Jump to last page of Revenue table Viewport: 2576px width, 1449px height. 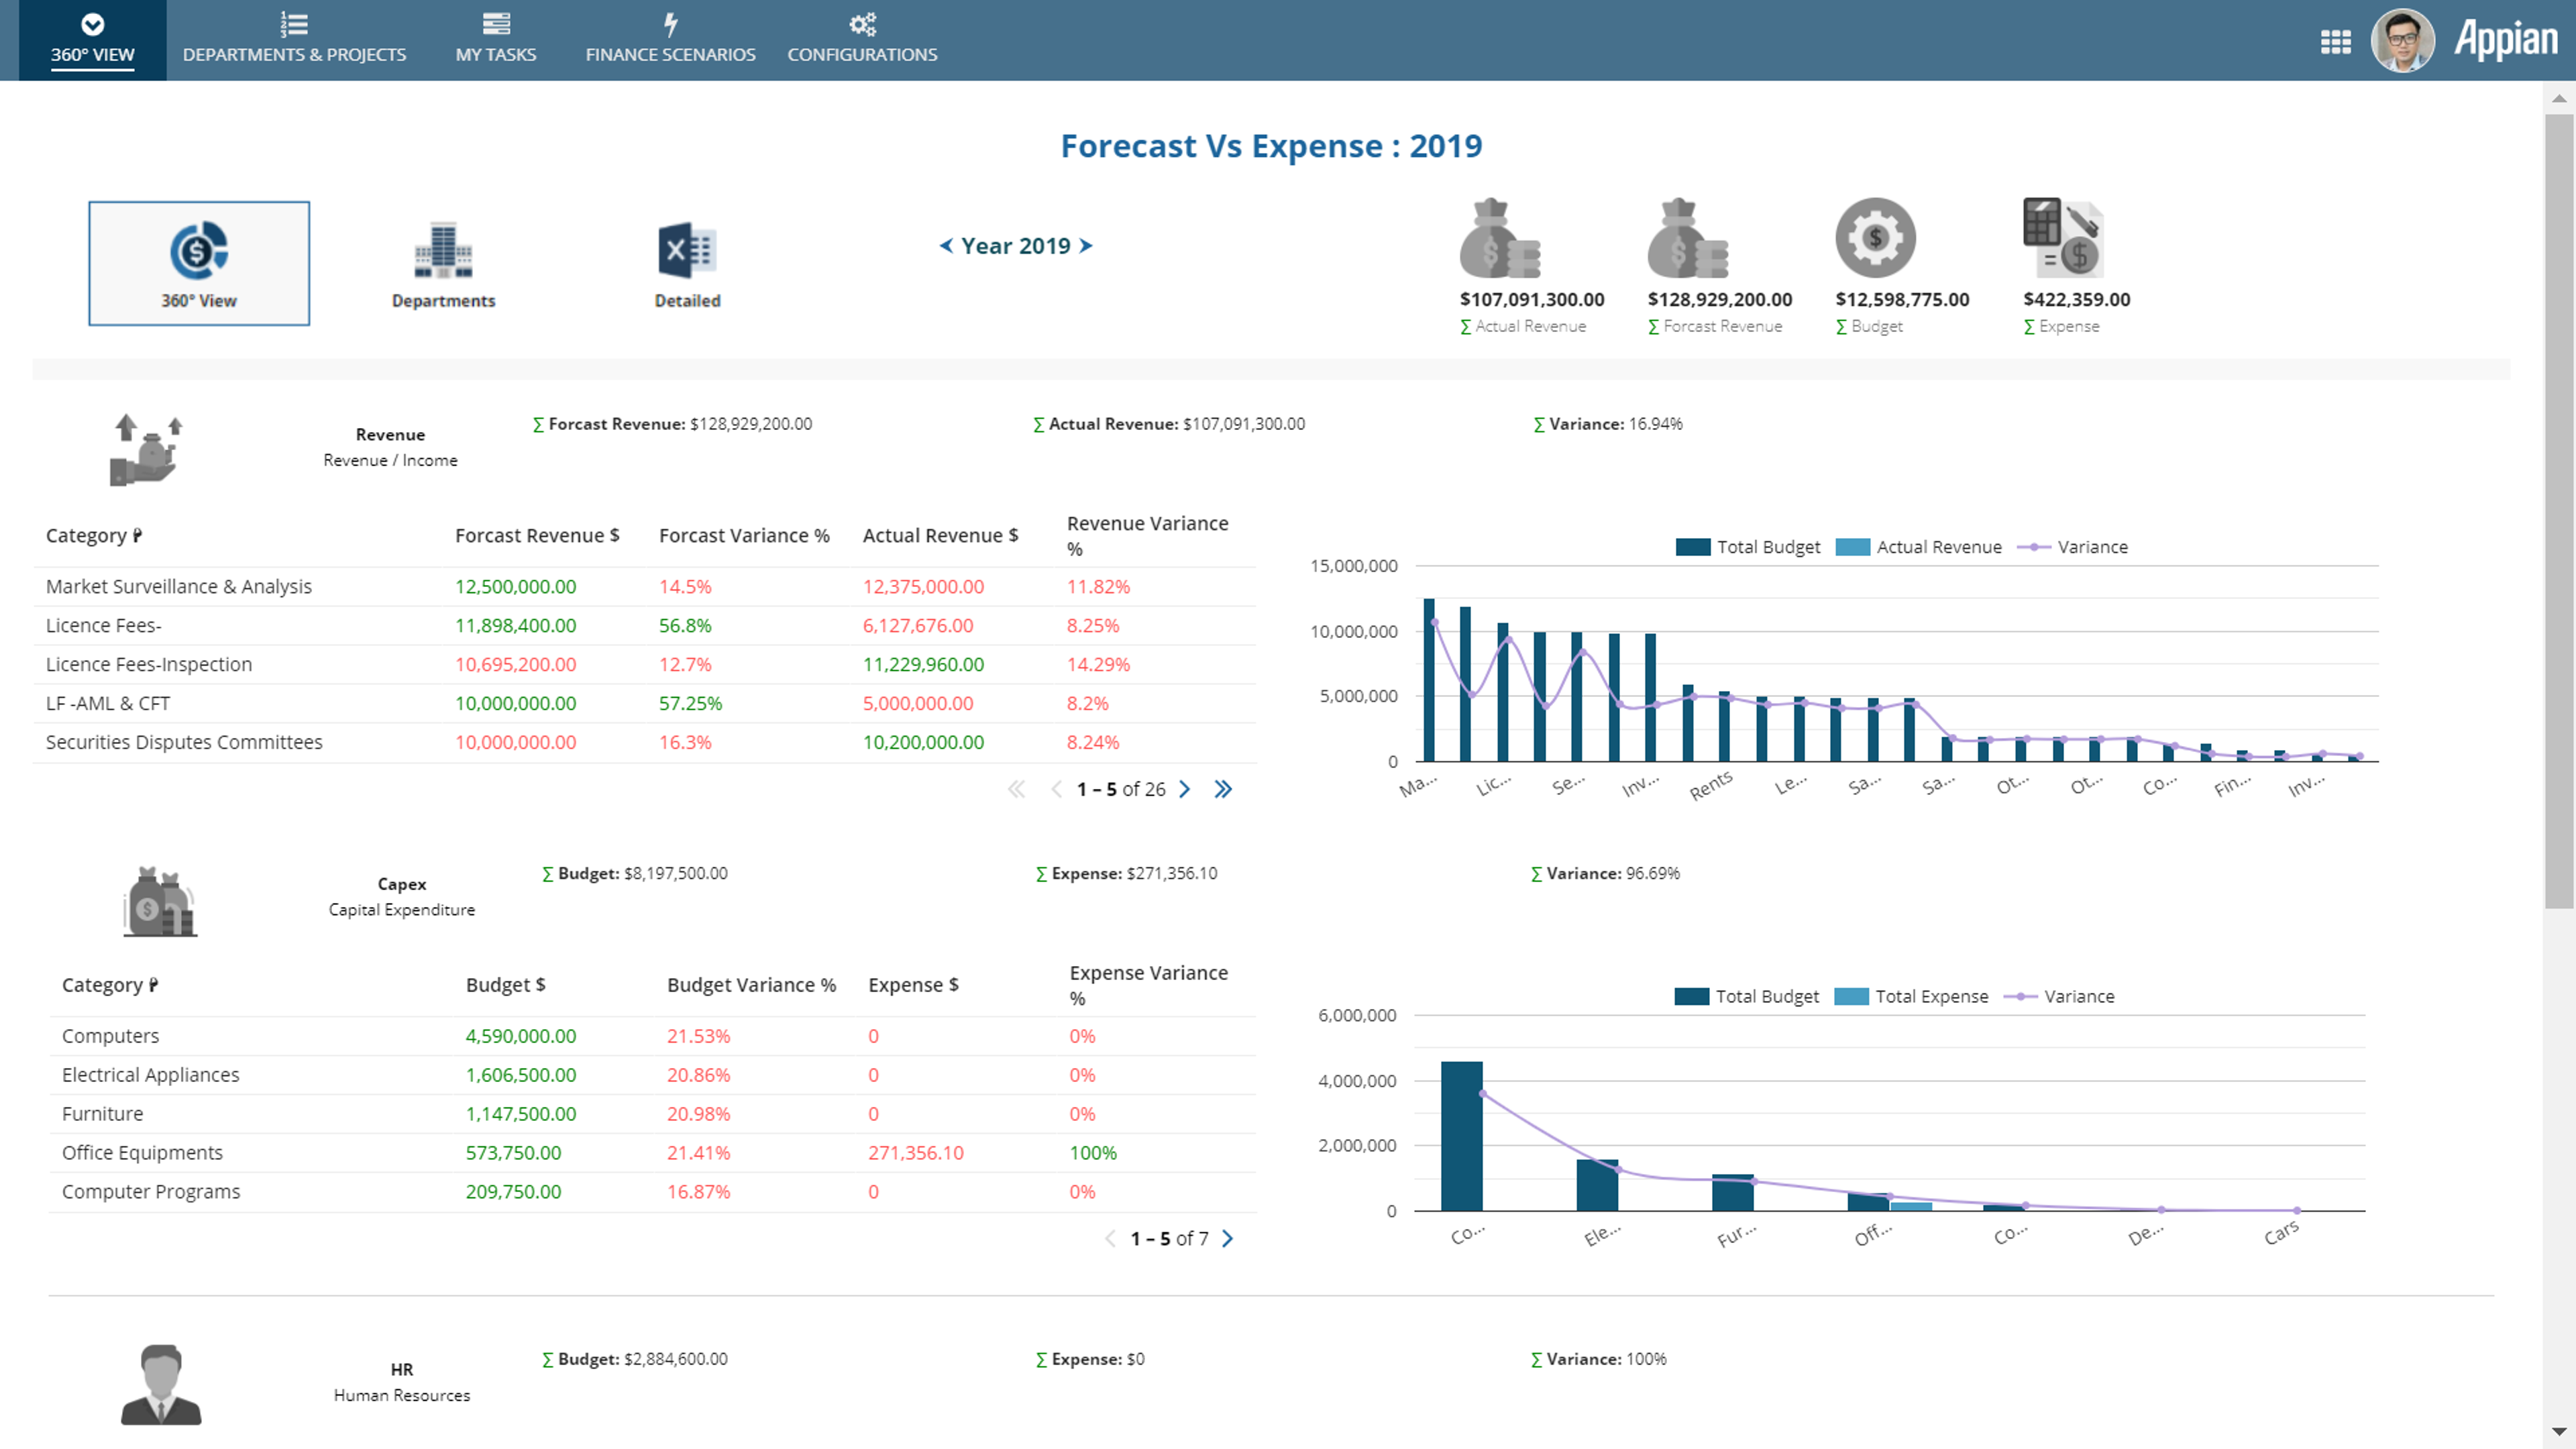[1223, 790]
